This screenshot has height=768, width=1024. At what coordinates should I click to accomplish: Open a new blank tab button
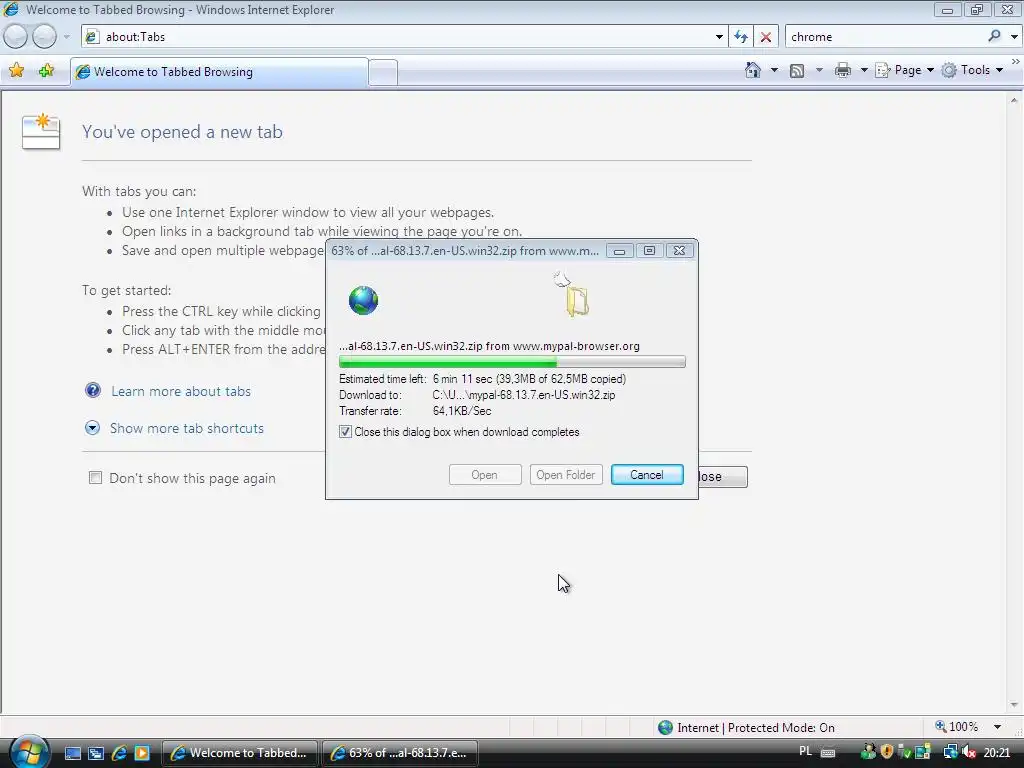pos(383,72)
